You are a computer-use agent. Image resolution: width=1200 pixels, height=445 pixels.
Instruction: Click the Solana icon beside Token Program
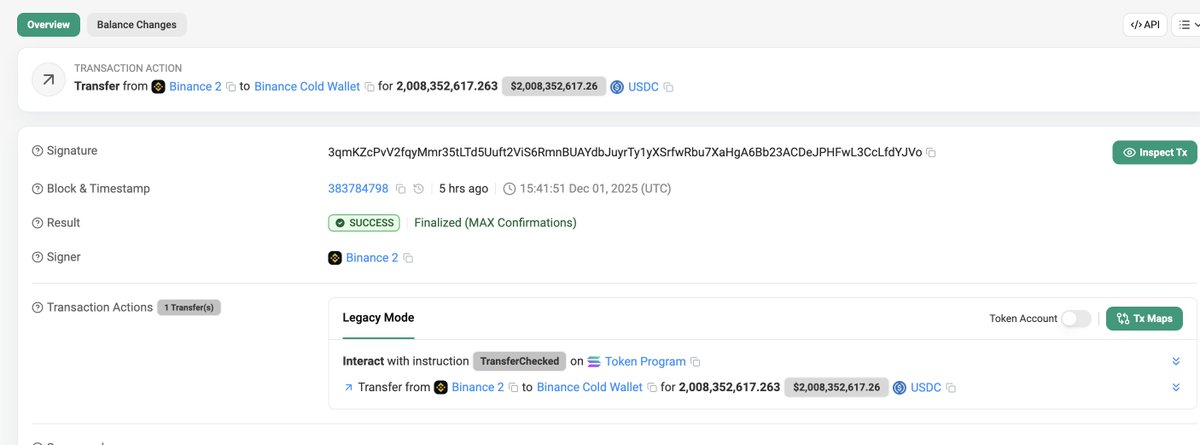(594, 361)
